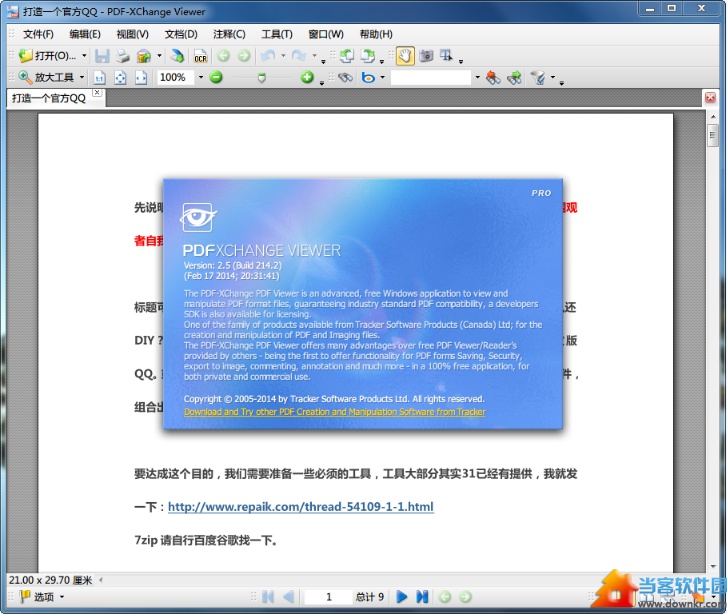
Task: Click the green back view arrow in status bar
Action: point(445,597)
